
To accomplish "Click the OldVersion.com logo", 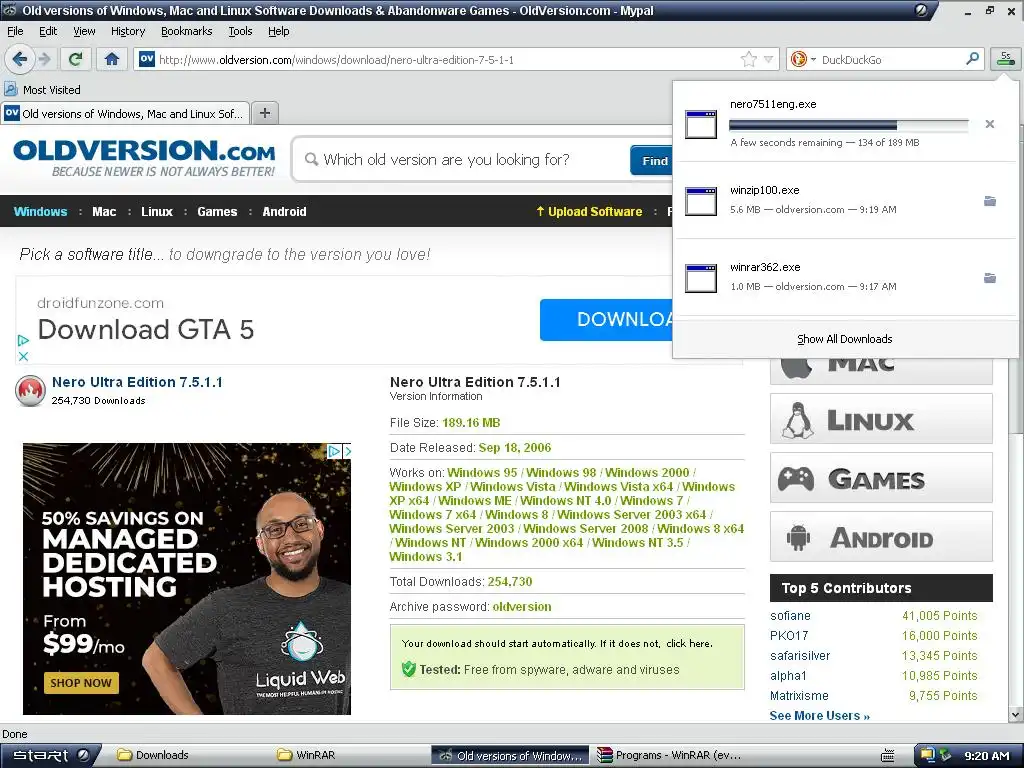I will pos(144,157).
